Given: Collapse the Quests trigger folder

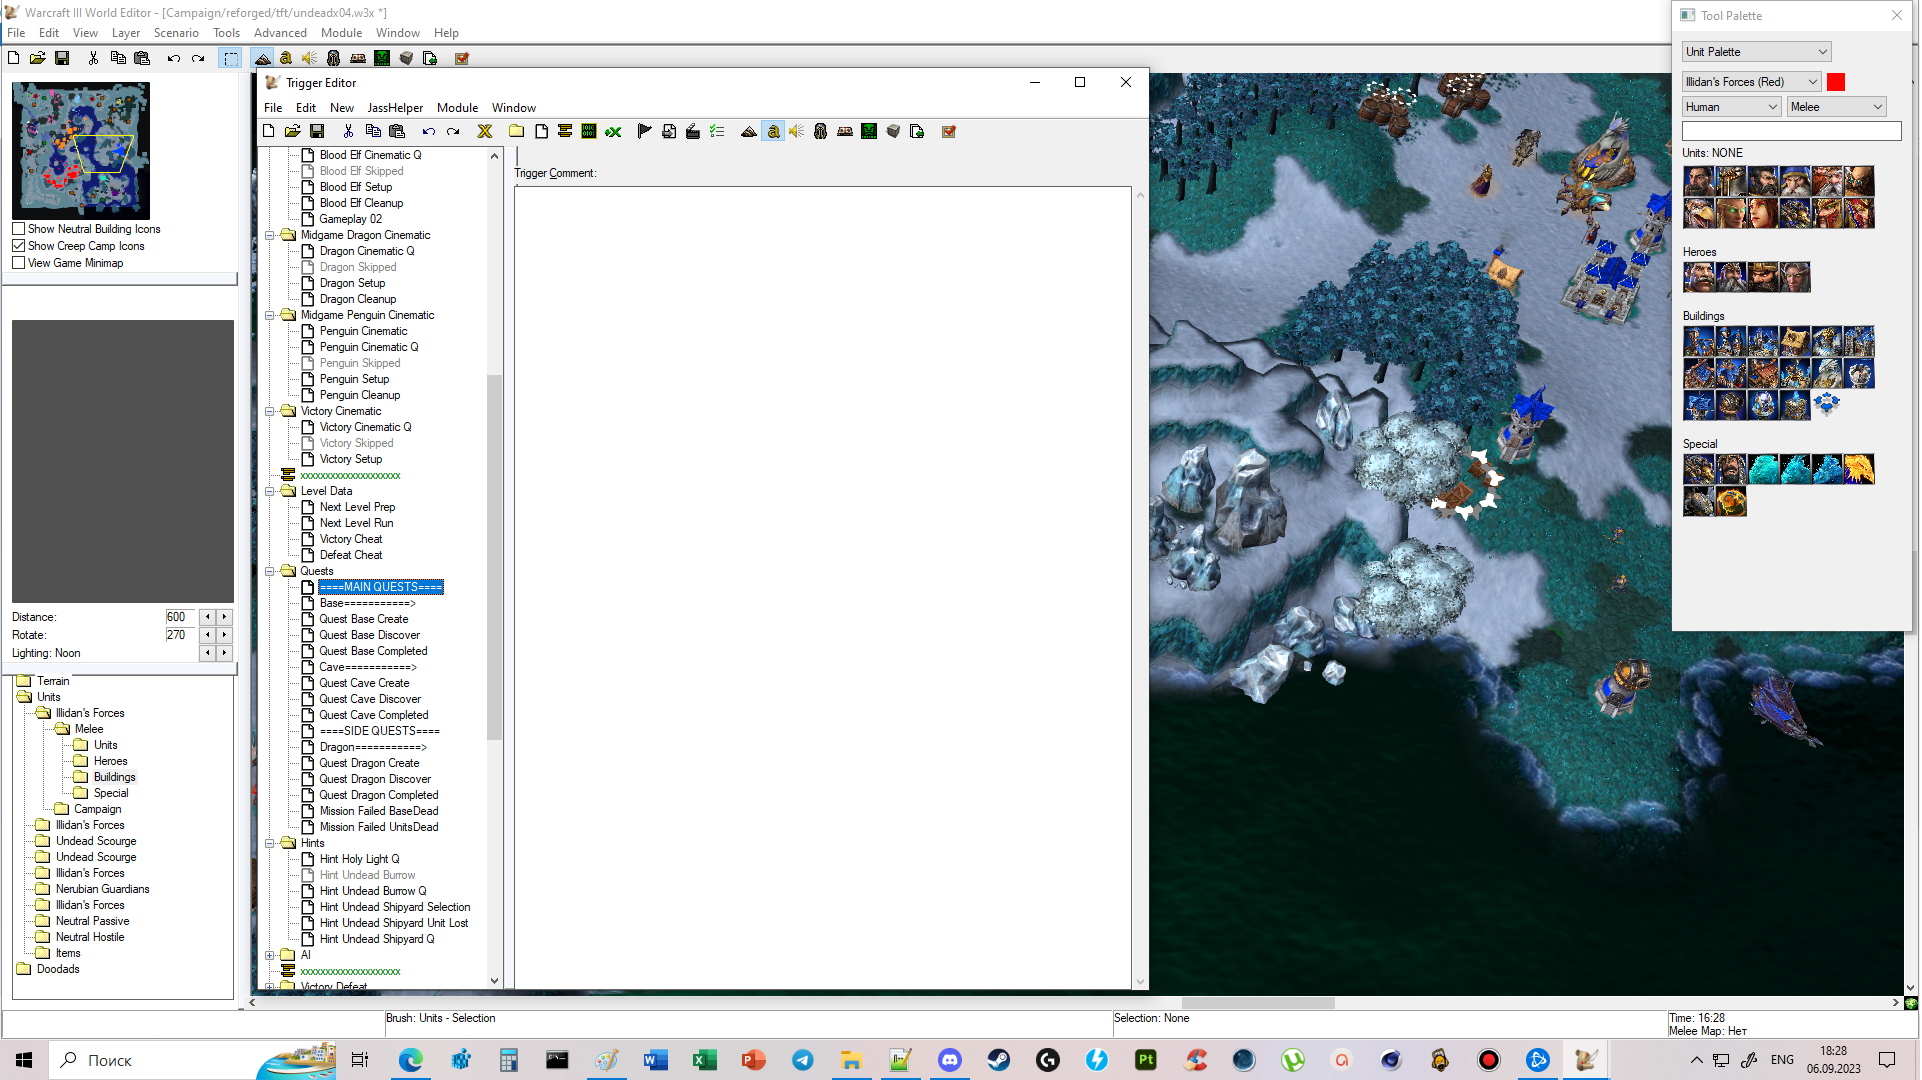Looking at the screenshot, I should pyautogui.click(x=269, y=572).
